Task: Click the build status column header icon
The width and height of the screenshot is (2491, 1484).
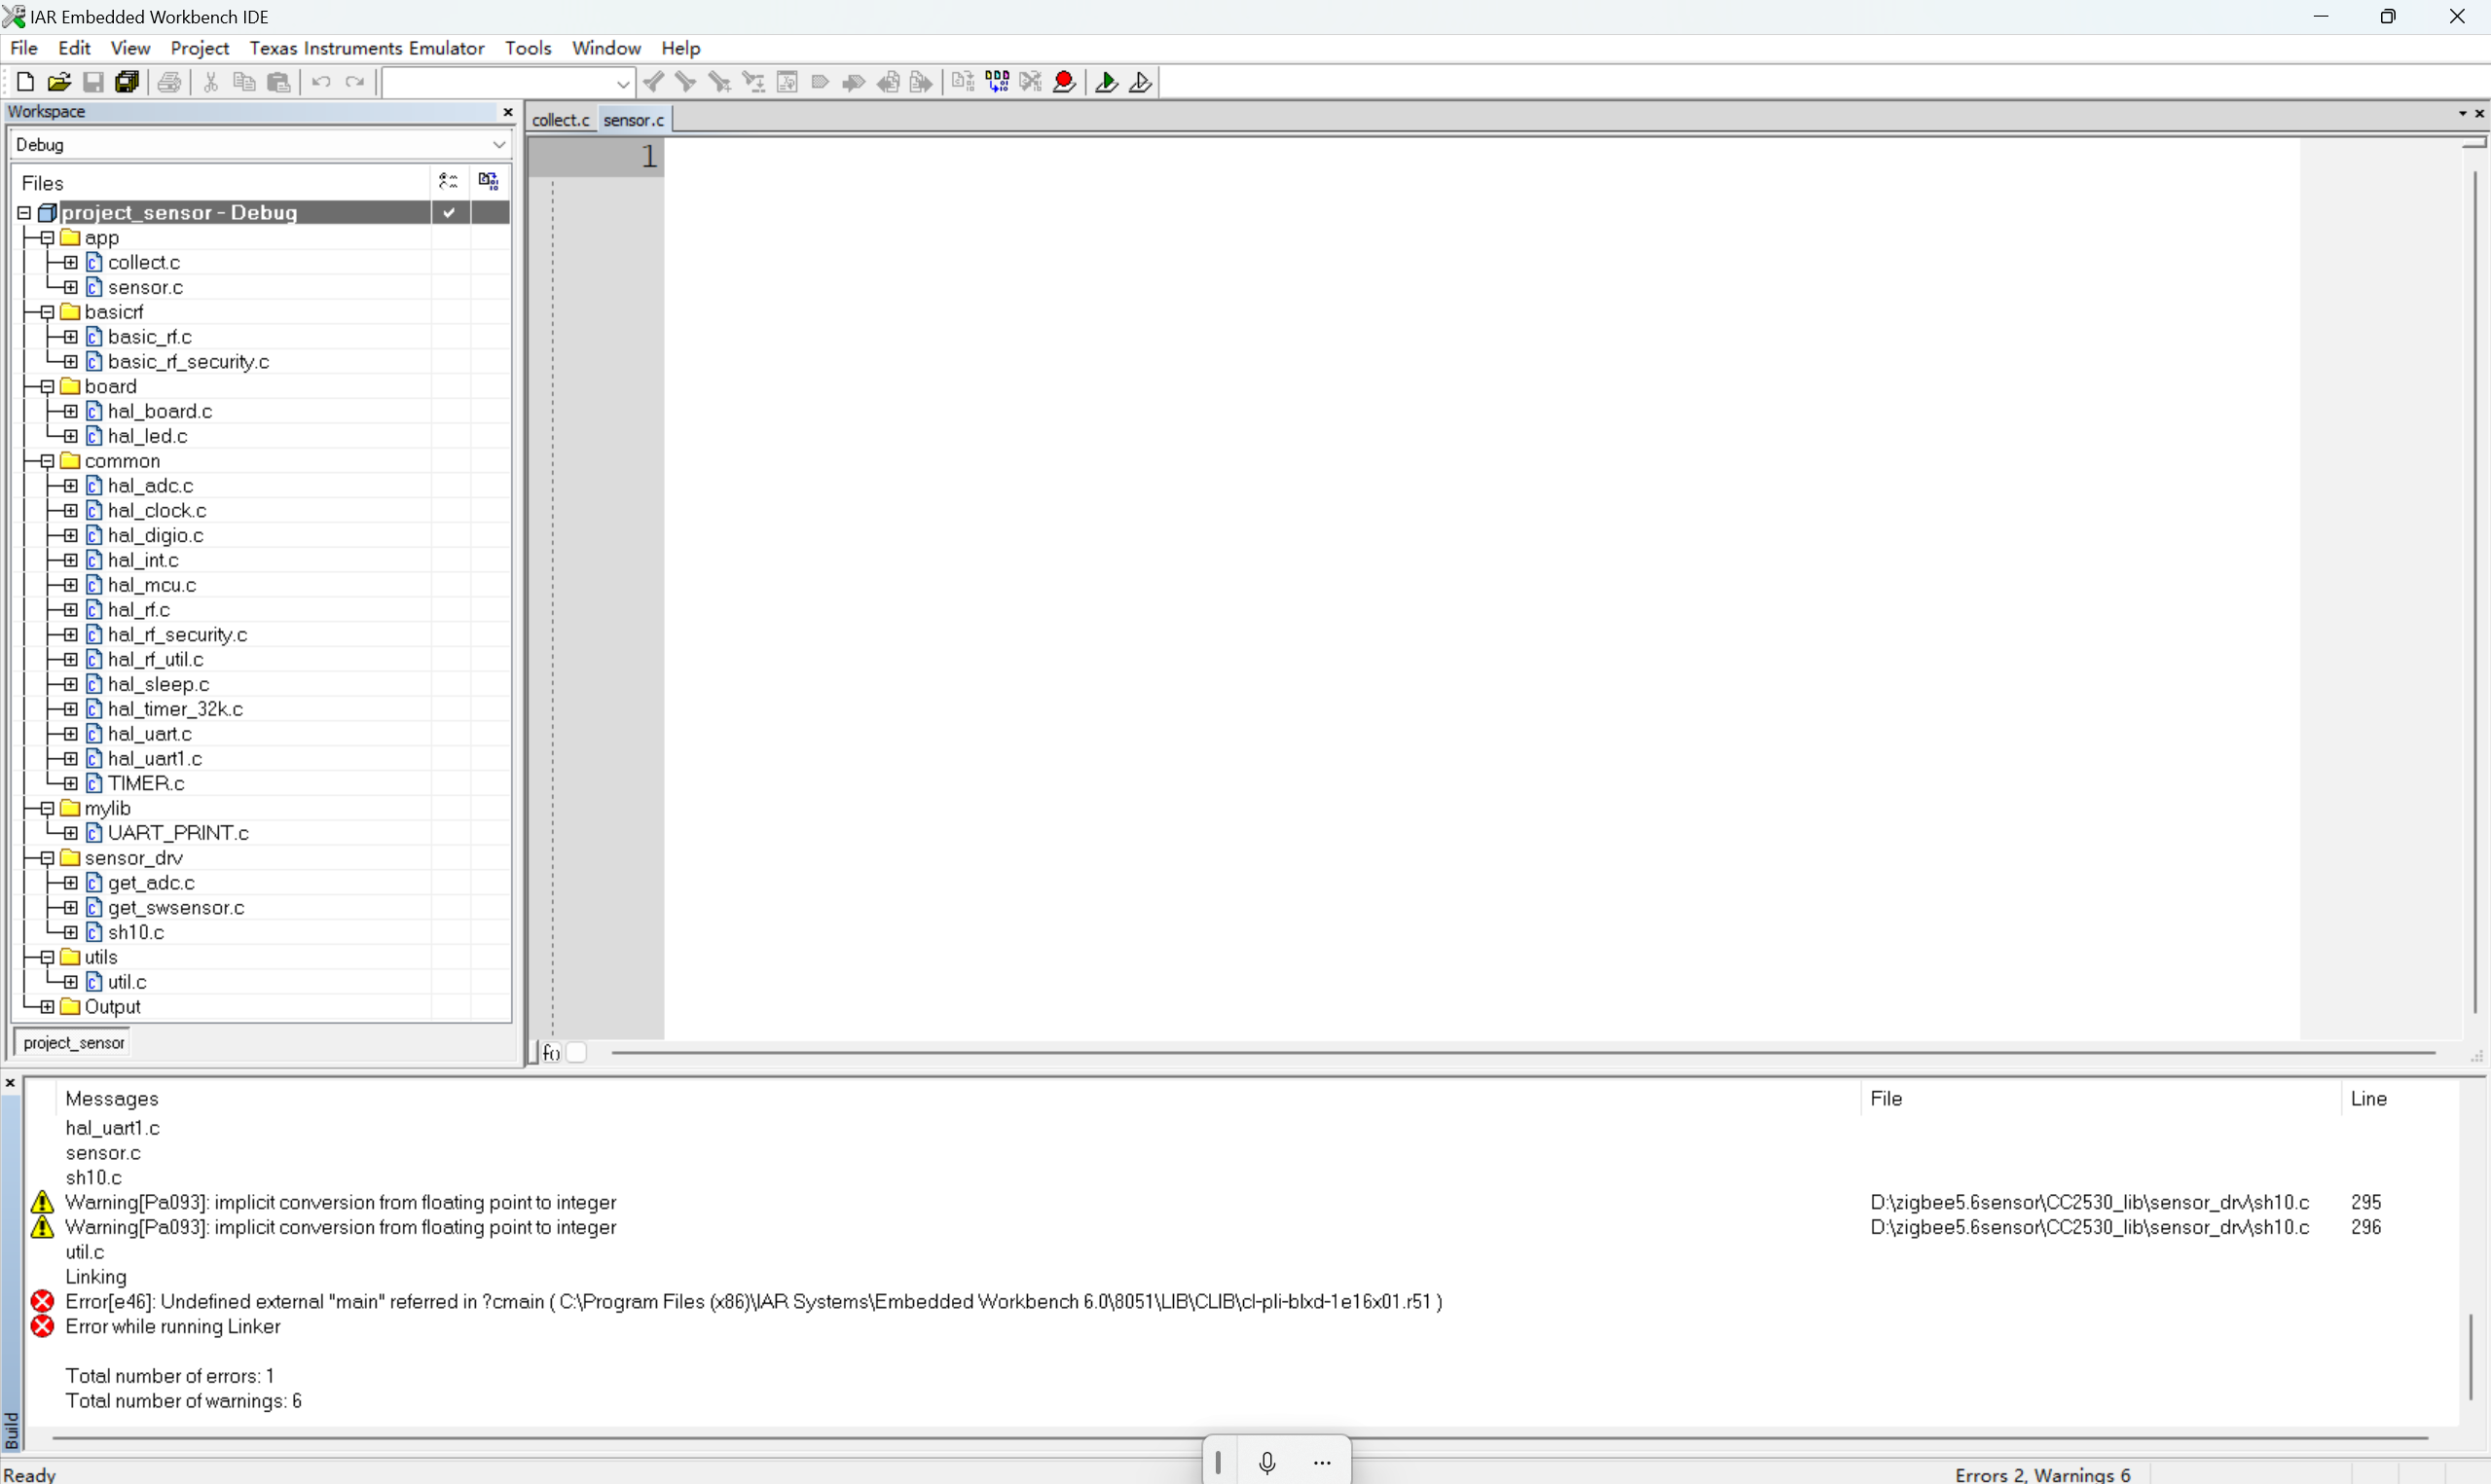Action: (x=488, y=181)
